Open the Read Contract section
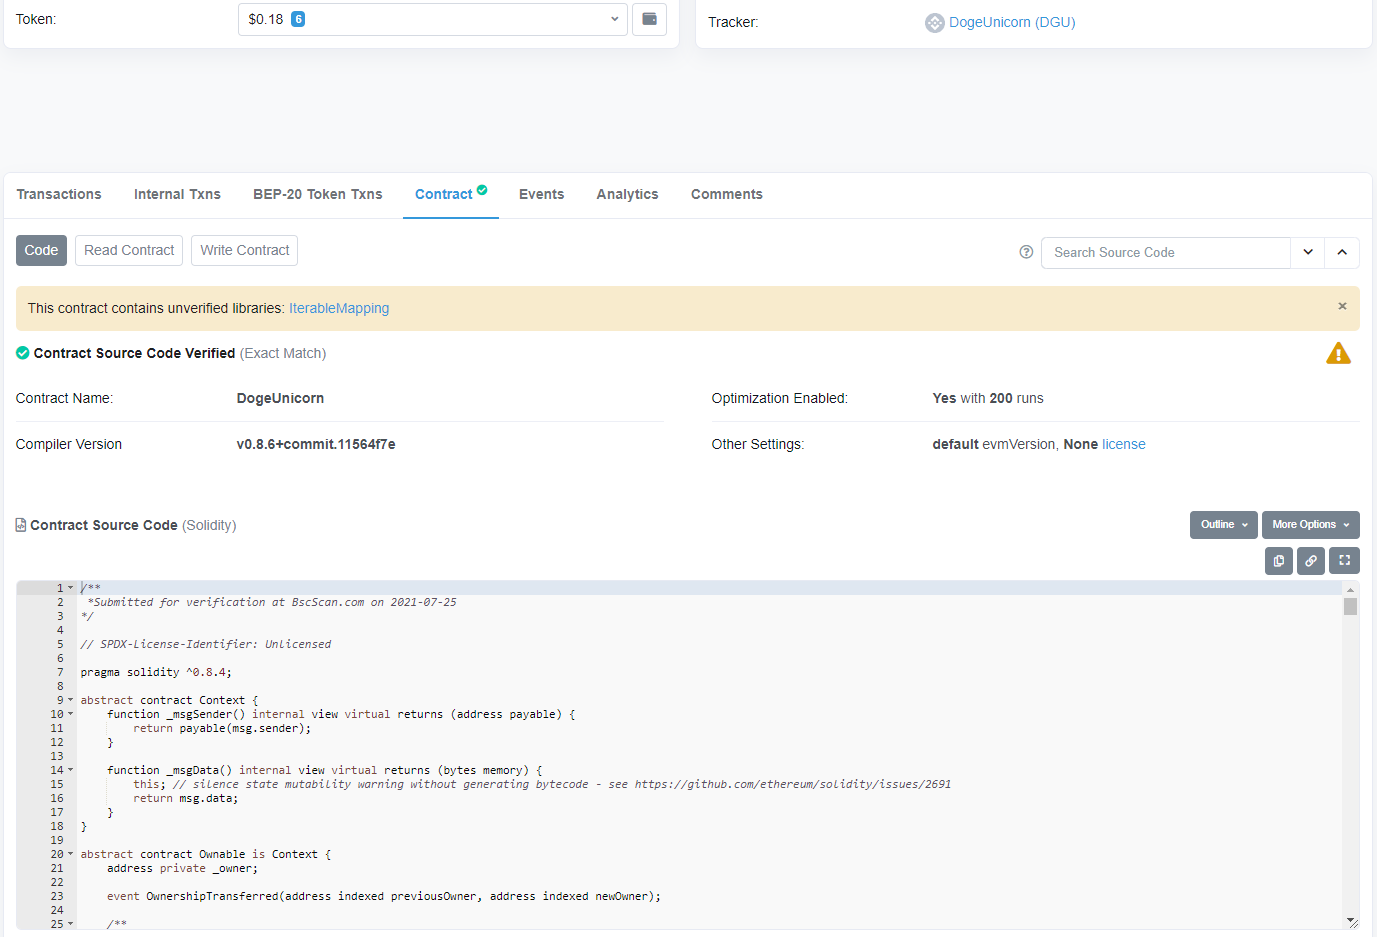 click(129, 250)
